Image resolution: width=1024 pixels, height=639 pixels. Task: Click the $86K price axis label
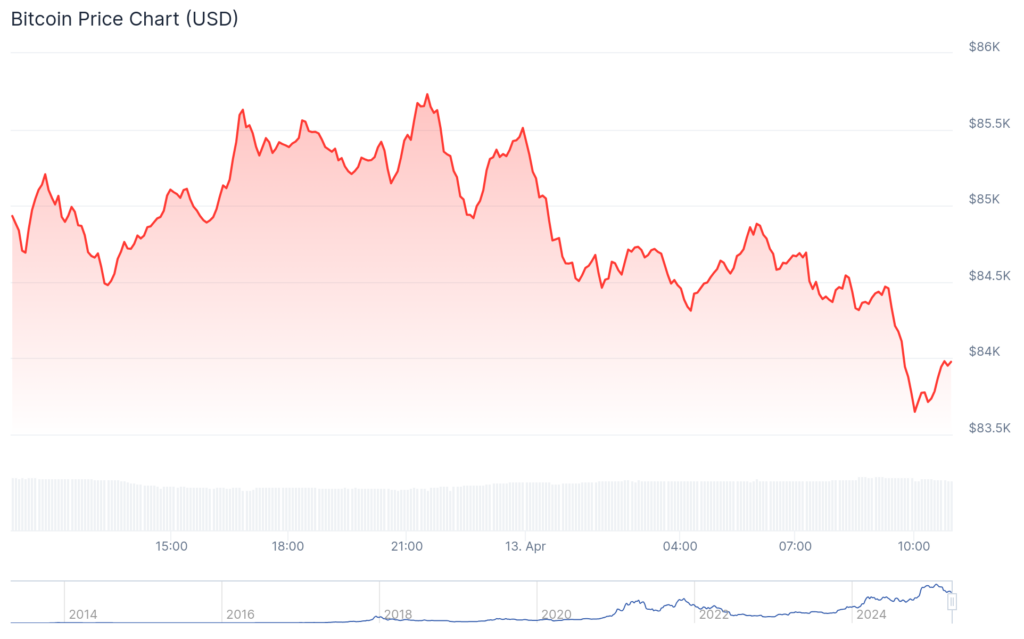click(984, 47)
